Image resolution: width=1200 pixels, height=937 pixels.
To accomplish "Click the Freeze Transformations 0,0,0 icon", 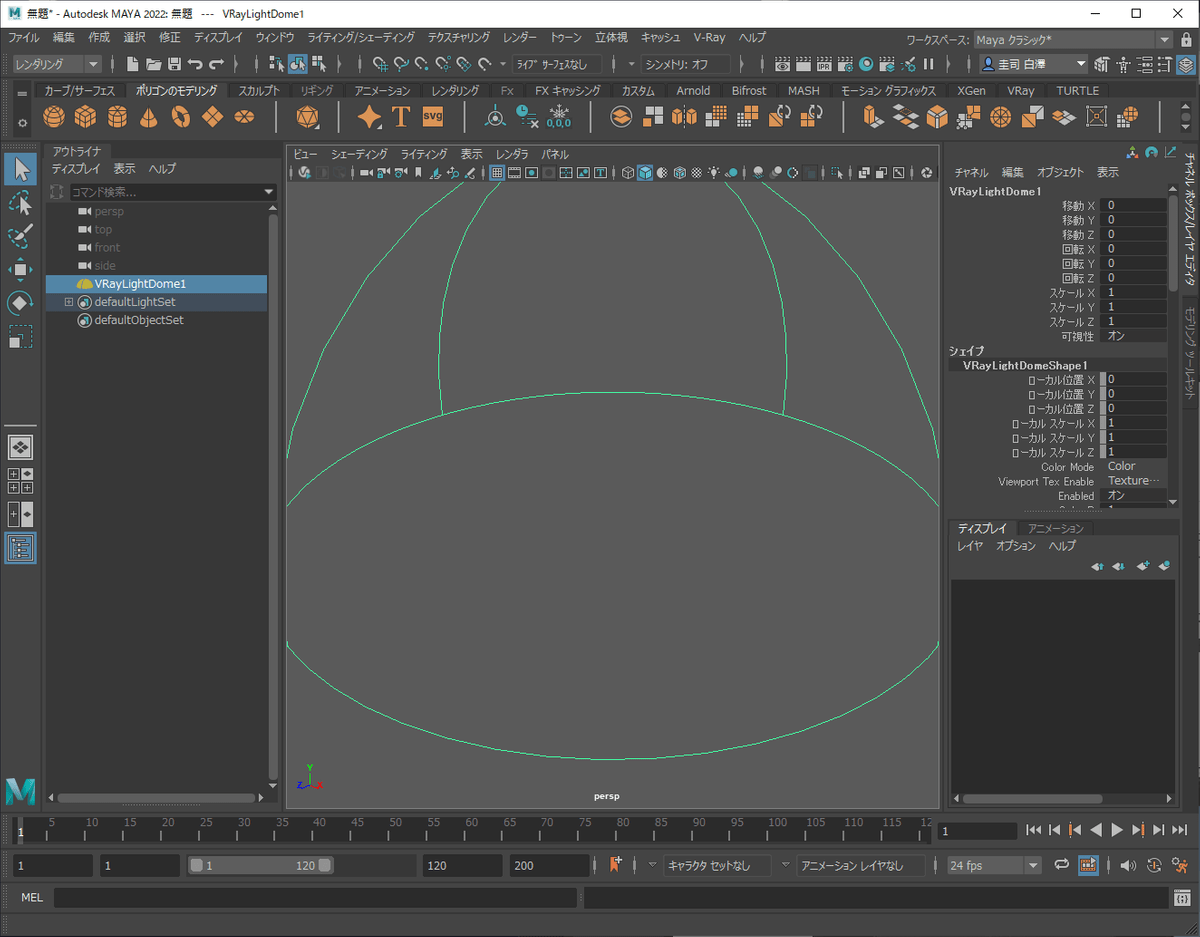I will click(559, 117).
